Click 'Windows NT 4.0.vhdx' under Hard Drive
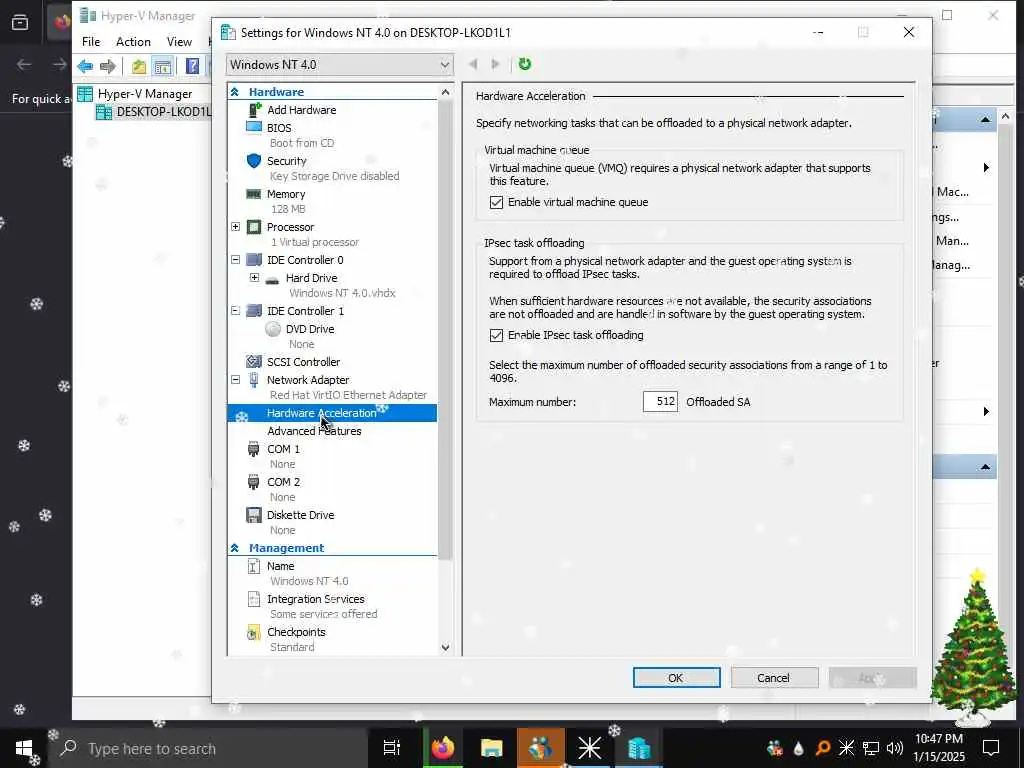This screenshot has width=1024, height=768. click(342, 293)
